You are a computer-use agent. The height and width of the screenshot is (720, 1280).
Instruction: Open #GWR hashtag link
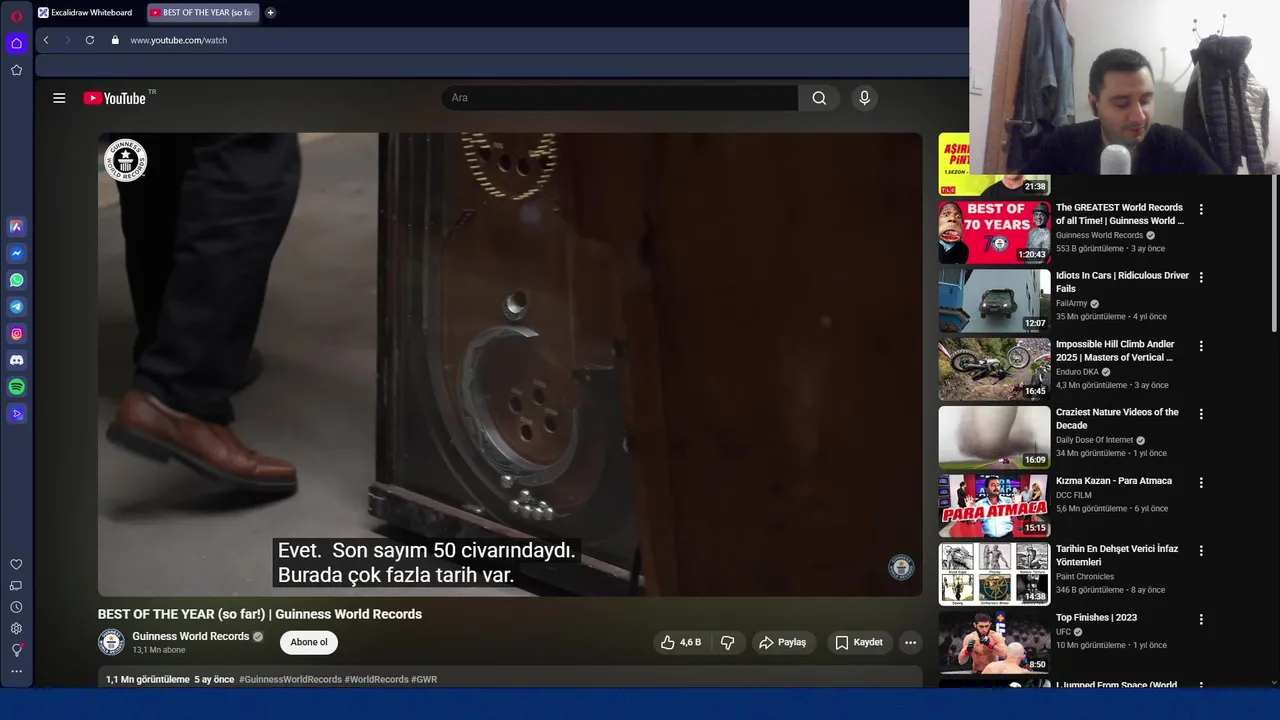(x=424, y=679)
